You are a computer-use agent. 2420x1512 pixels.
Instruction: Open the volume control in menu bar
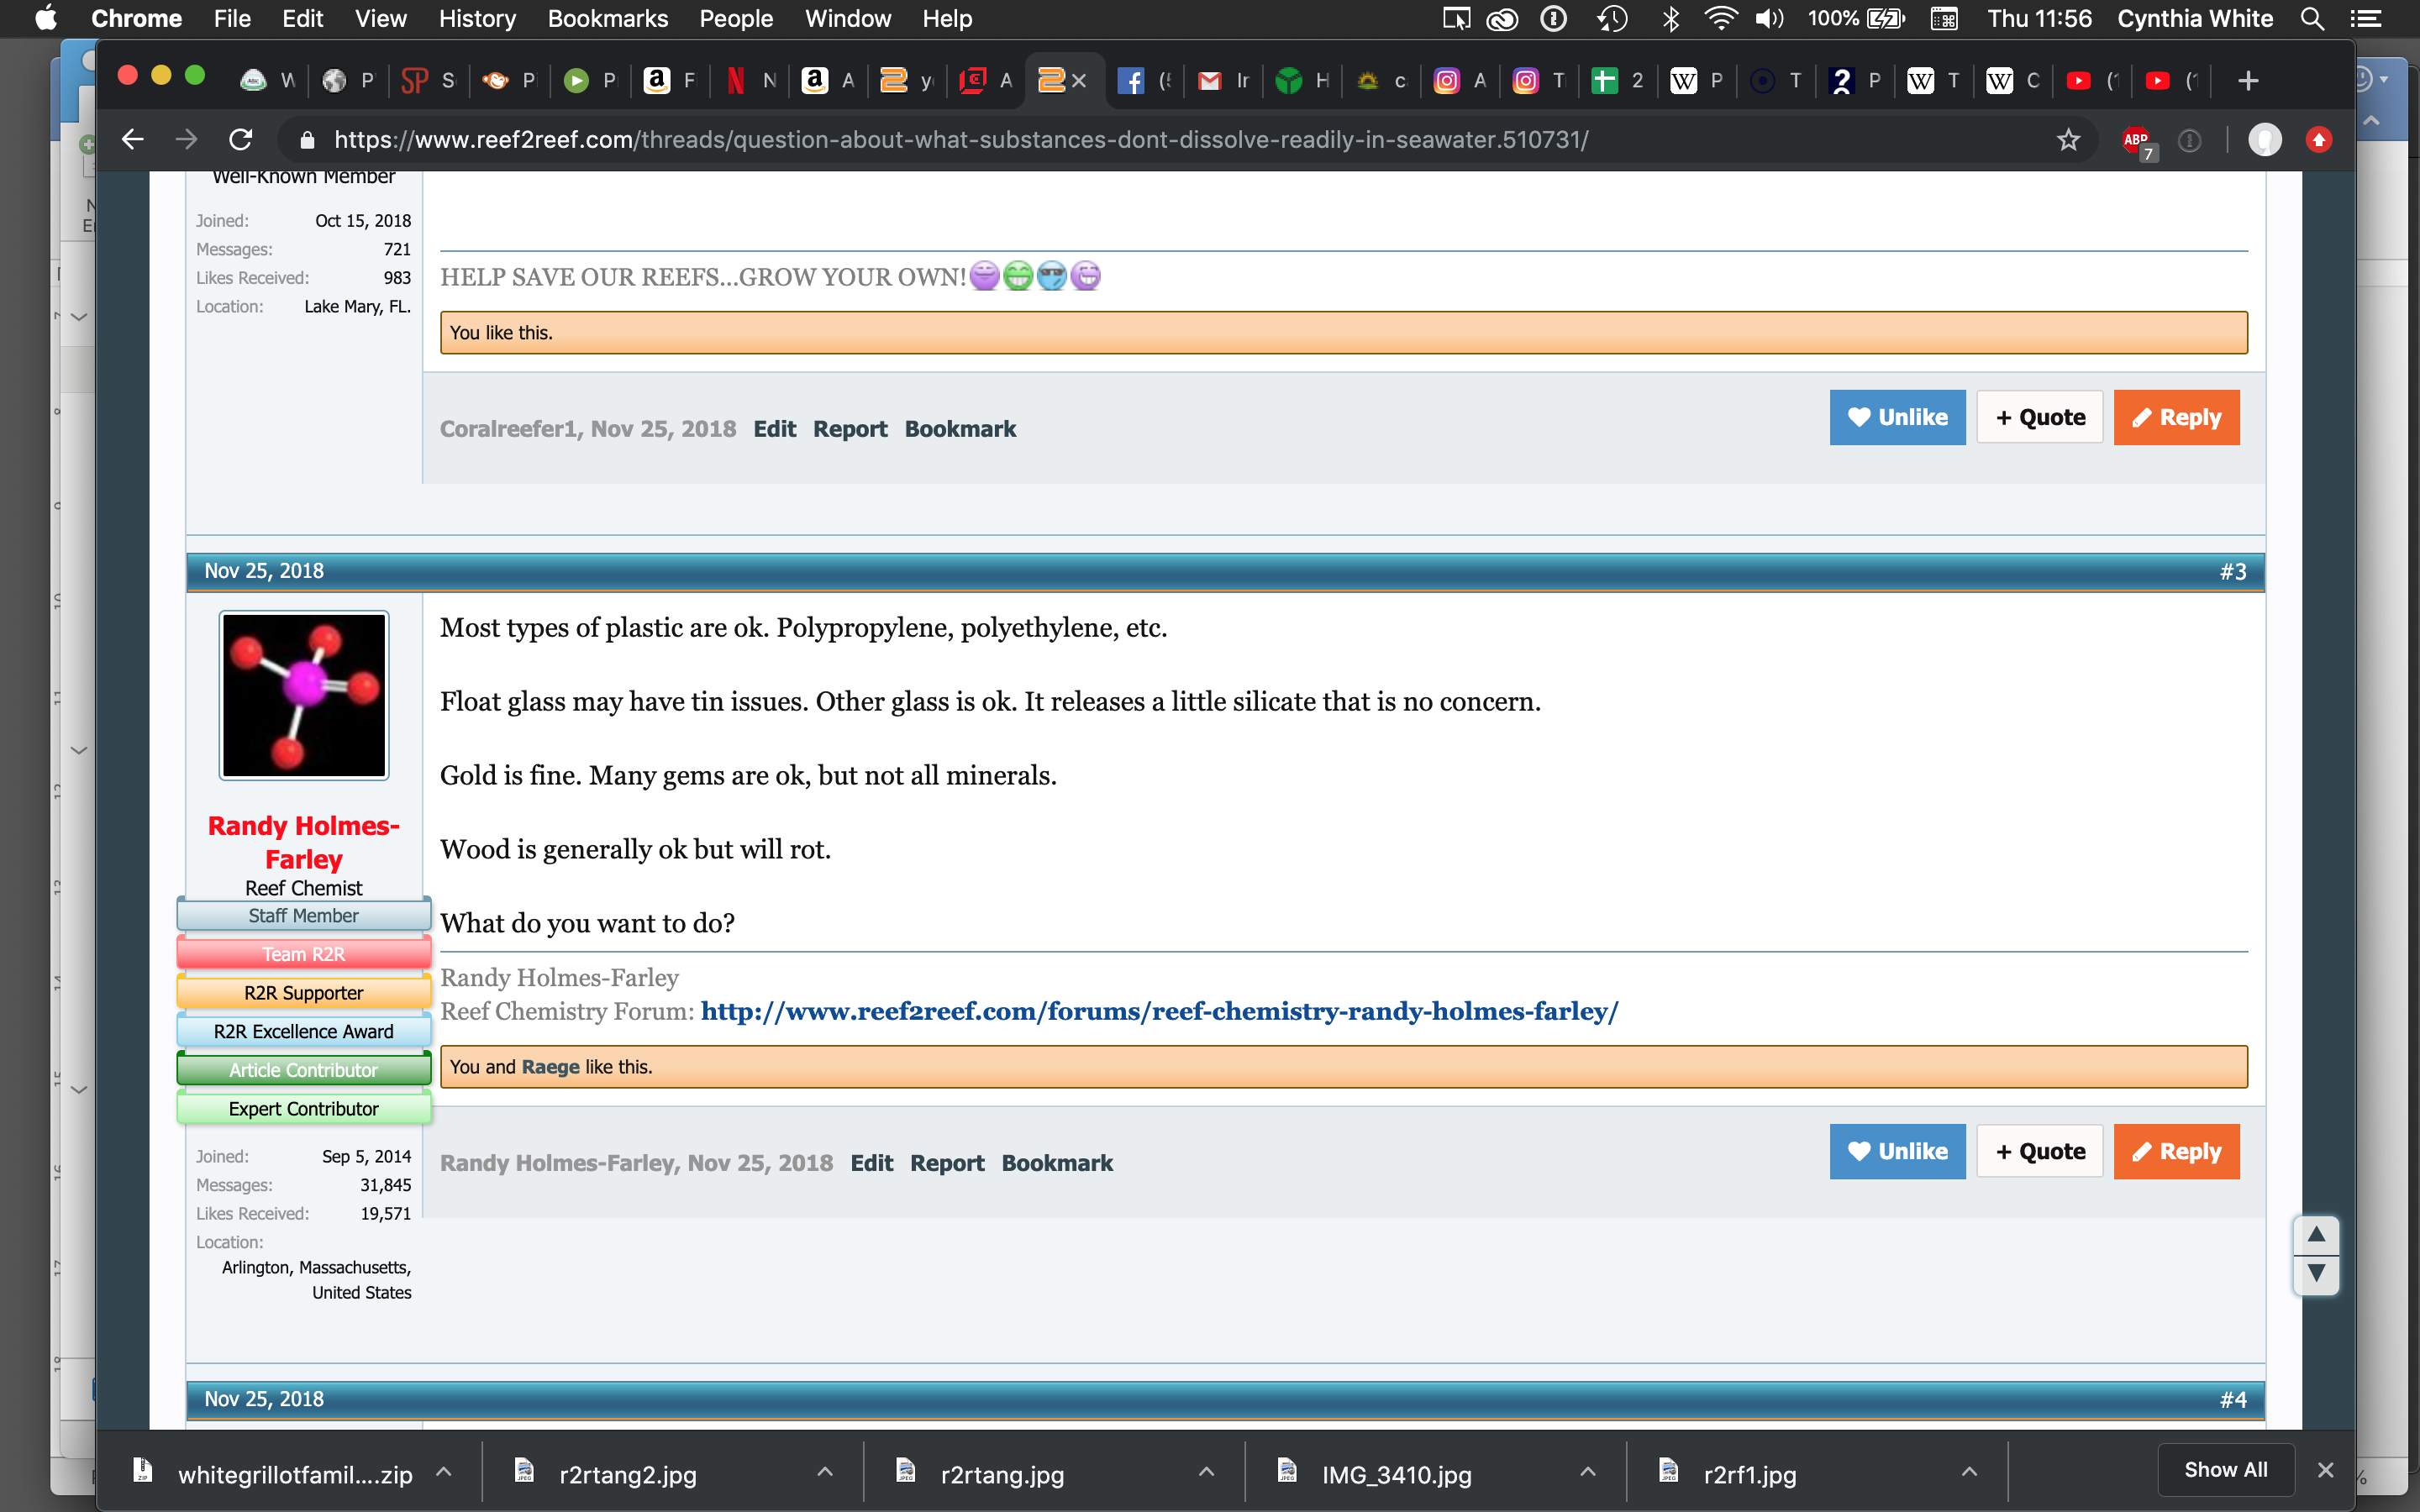click(1769, 18)
